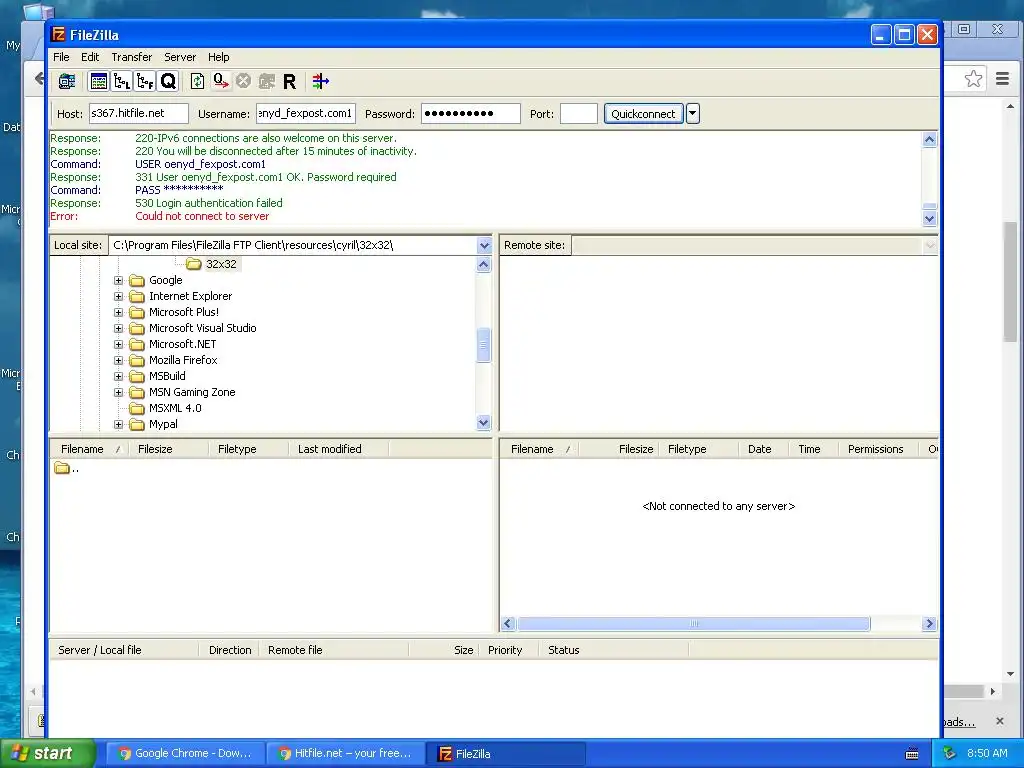Click the Host input field

tap(138, 114)
